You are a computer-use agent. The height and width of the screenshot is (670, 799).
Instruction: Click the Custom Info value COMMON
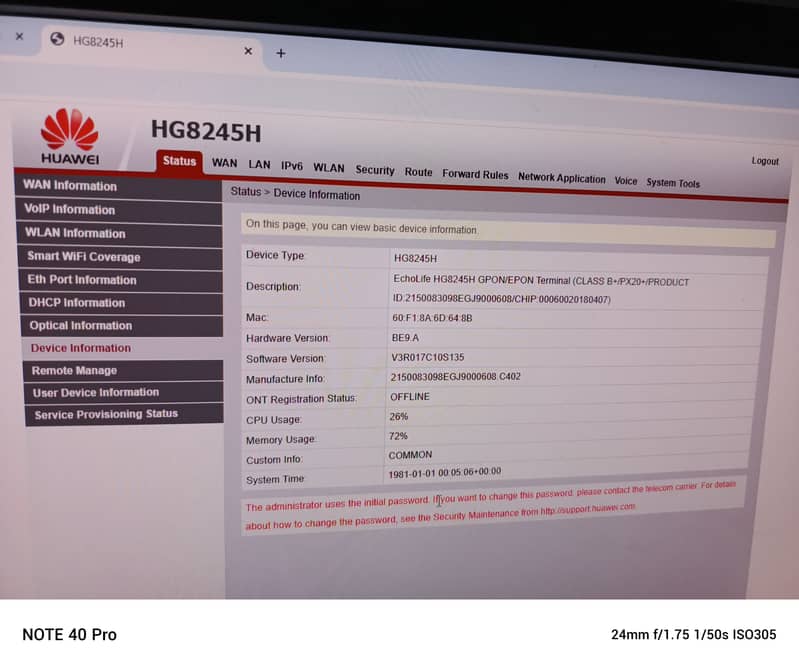point(410,455)
